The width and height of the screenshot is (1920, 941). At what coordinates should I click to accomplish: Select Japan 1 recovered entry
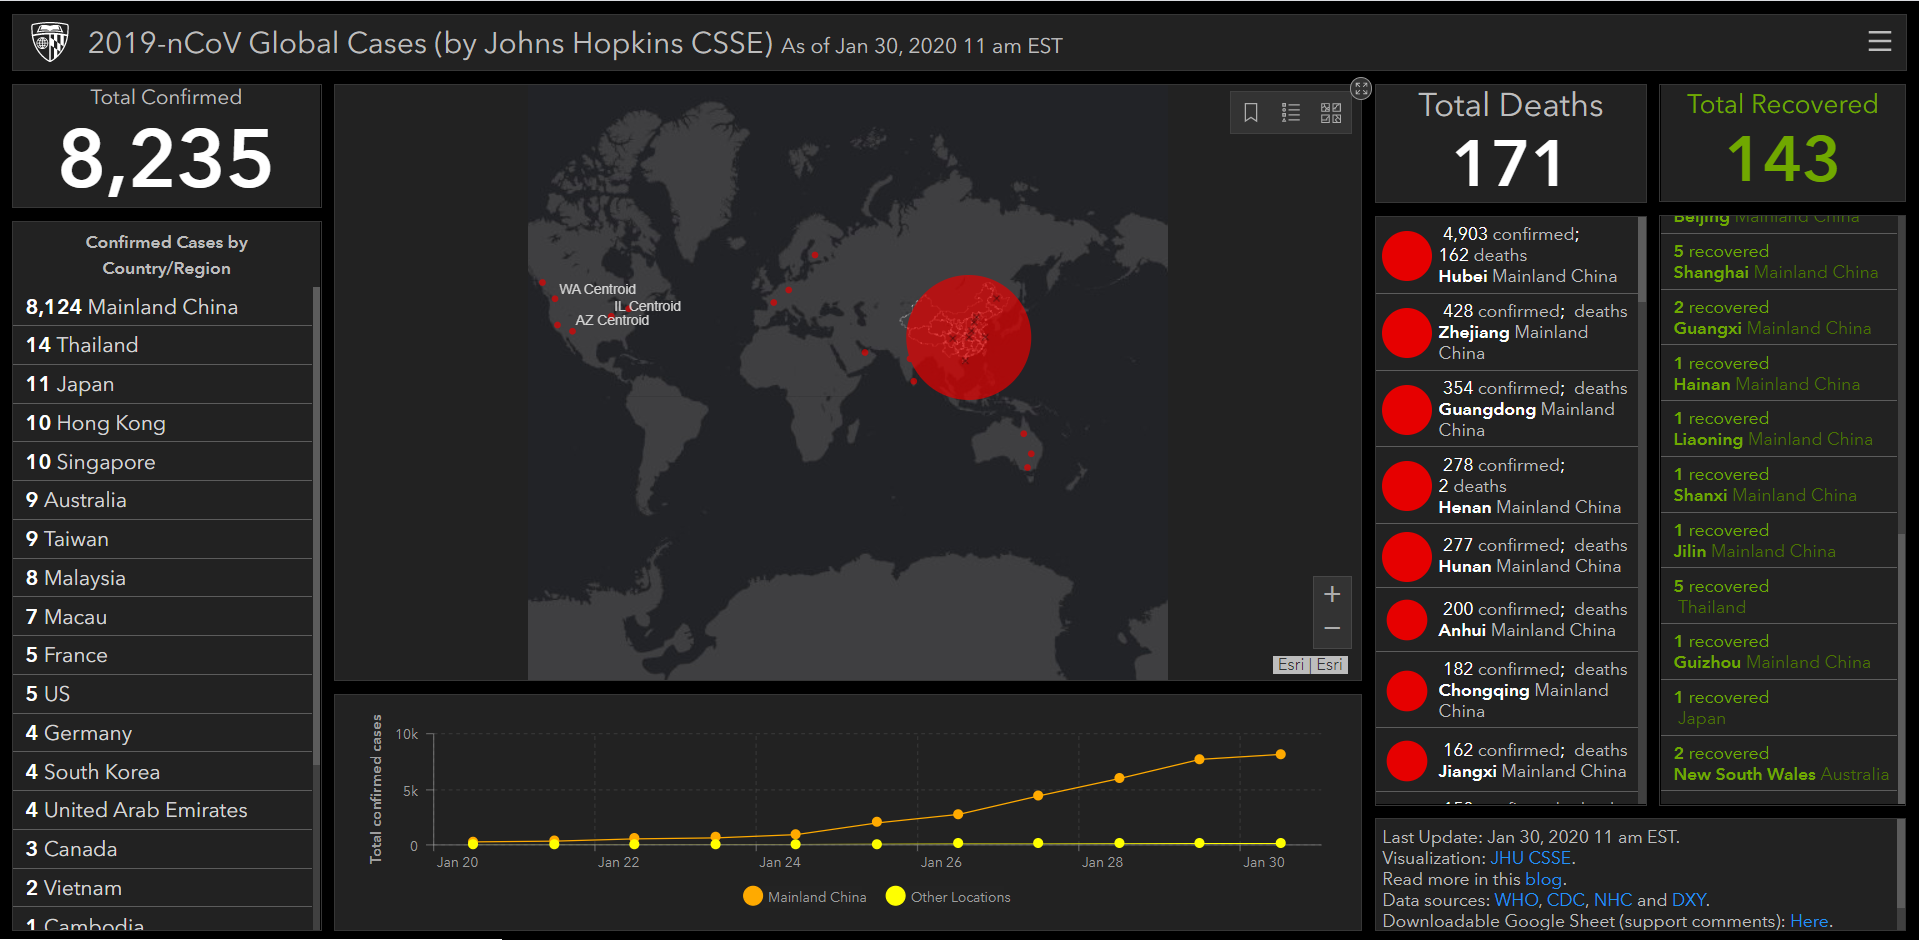pyautogui.click(x=1779, y=708)
